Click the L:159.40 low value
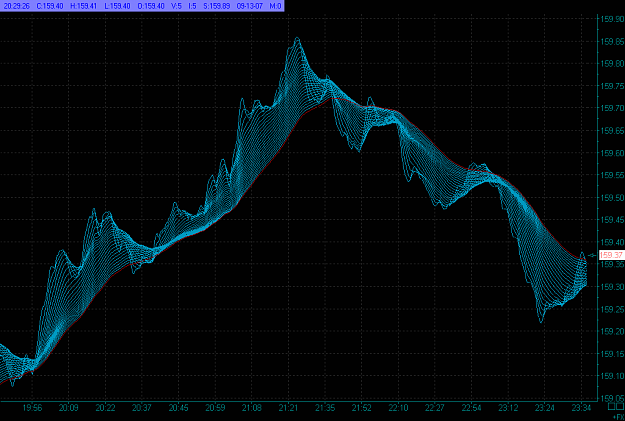 (x=117, y=6)
